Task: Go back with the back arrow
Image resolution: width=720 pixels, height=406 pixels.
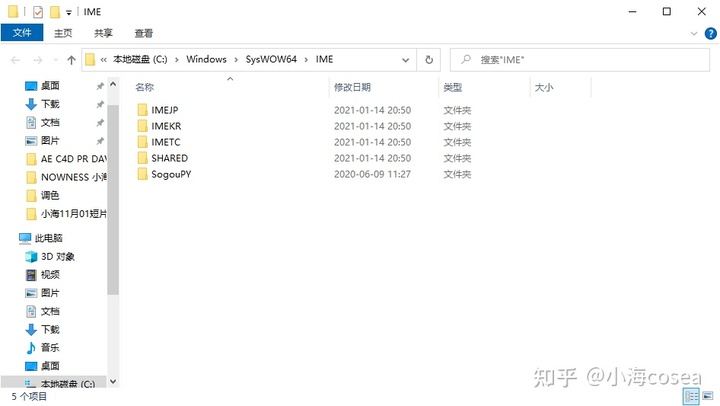Action: pyautogui.click(x=16, y=60)
